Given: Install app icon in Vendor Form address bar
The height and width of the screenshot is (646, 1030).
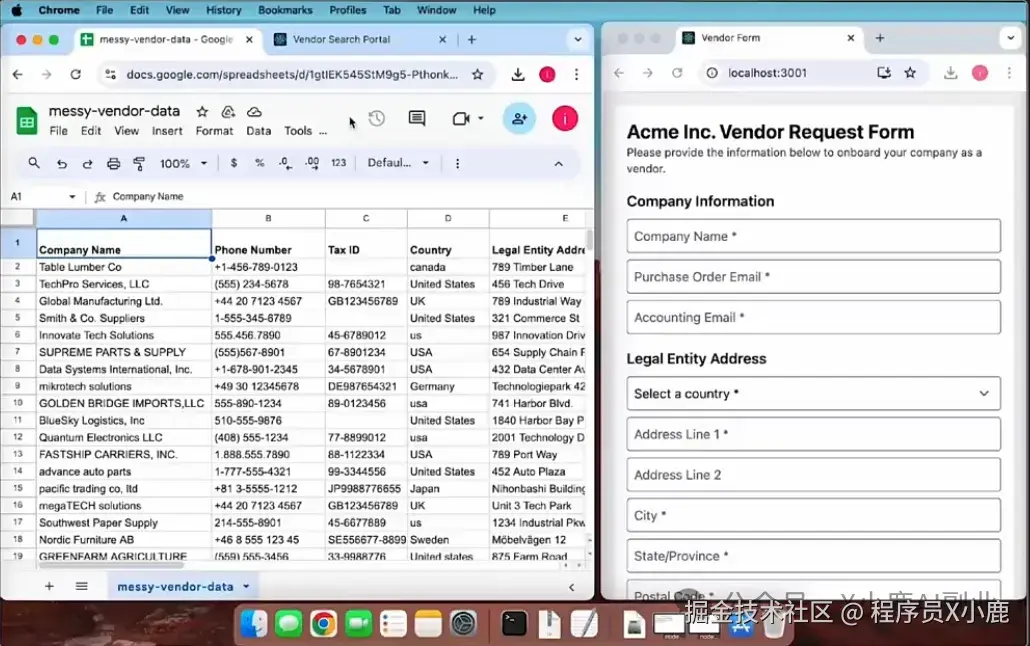Looking at the screenshot, I should [884, 73].
